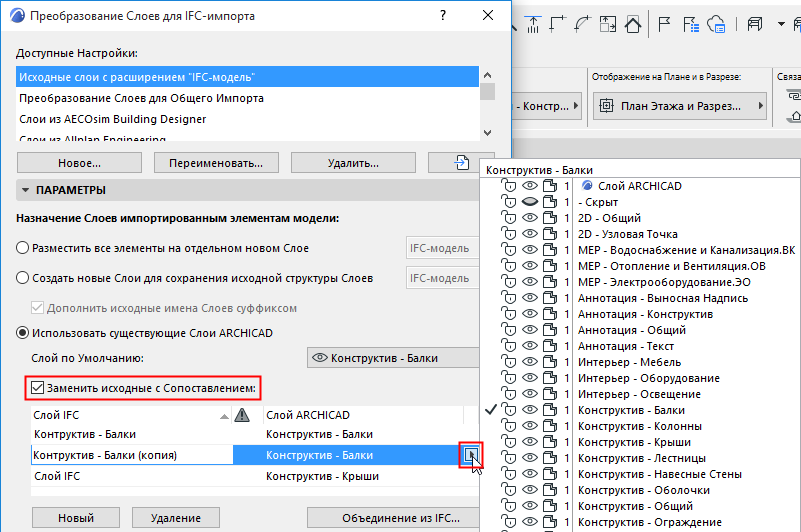Open toolbar overflow arrow beside 3D window icon
This screenshot has width=801, height=532.
click(781, 24)
